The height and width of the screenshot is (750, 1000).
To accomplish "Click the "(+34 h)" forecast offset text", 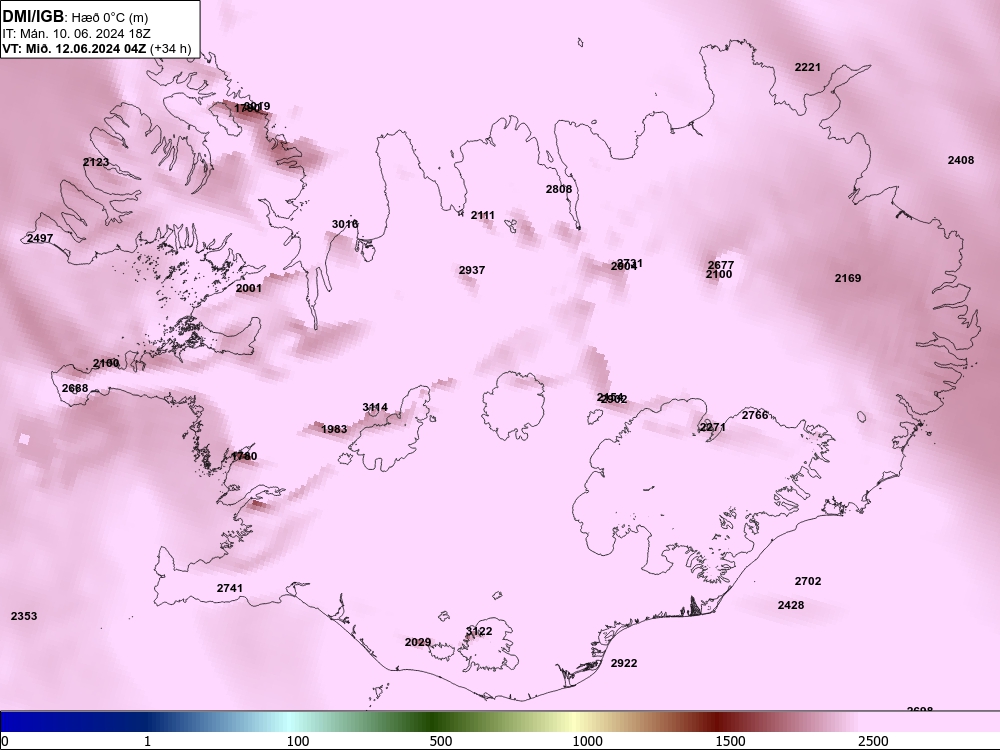I will 170,48.
